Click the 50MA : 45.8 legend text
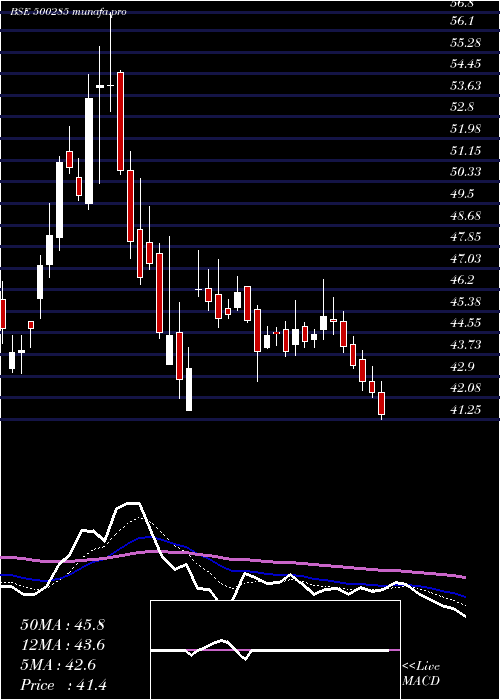 [62, 625]
